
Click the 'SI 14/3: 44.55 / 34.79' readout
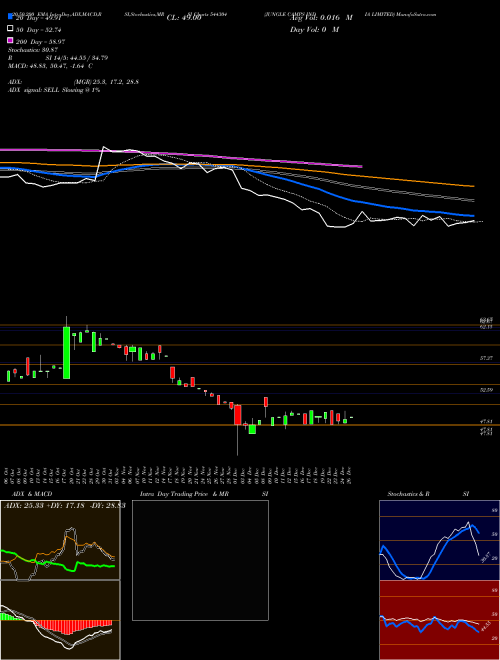pyautogui.click(x=77, y=58)
